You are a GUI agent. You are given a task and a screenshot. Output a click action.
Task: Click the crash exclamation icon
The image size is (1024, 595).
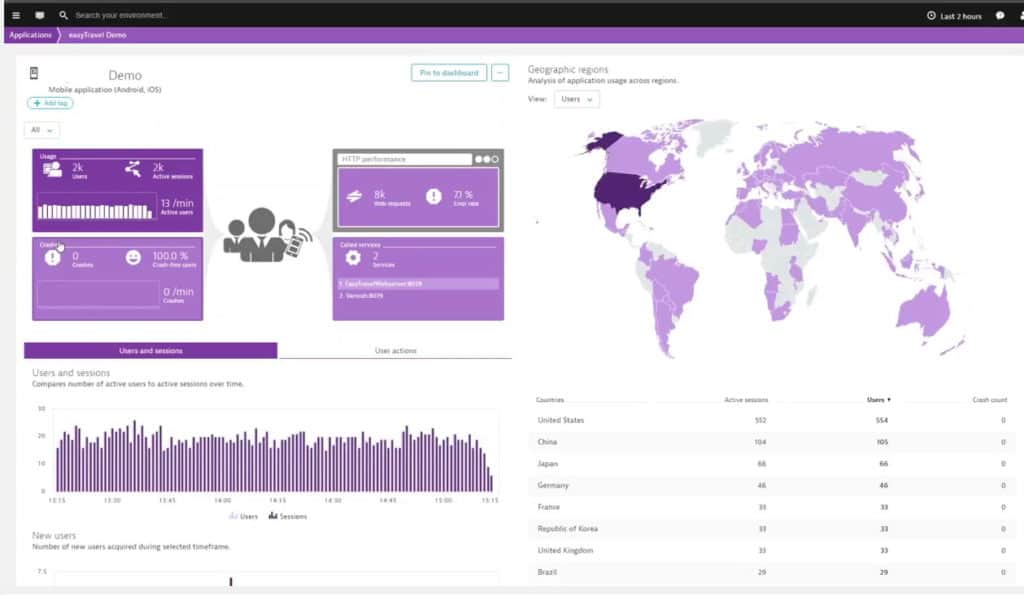(x=53, y=258)
